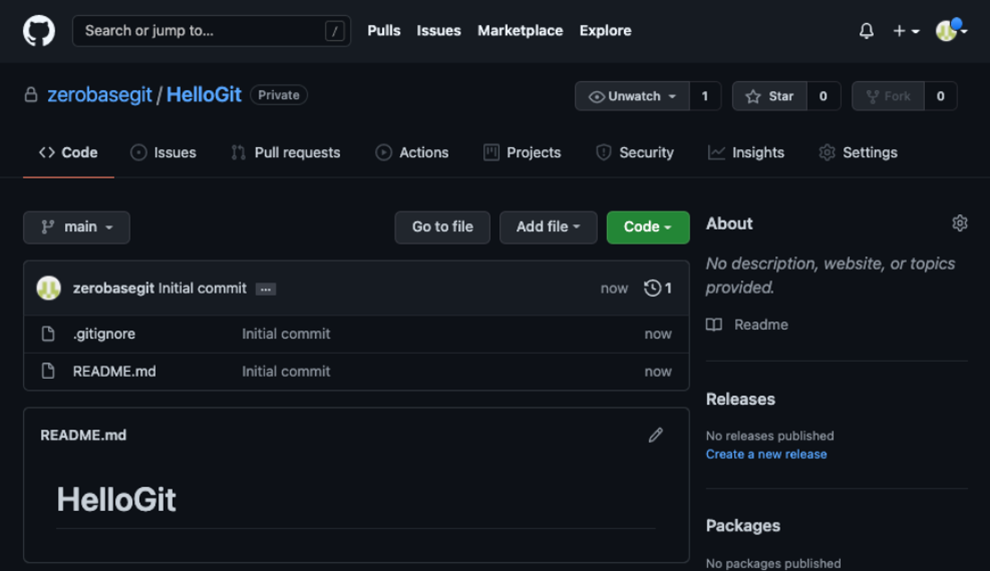Open the notifications bell

[x=866, y=31]
